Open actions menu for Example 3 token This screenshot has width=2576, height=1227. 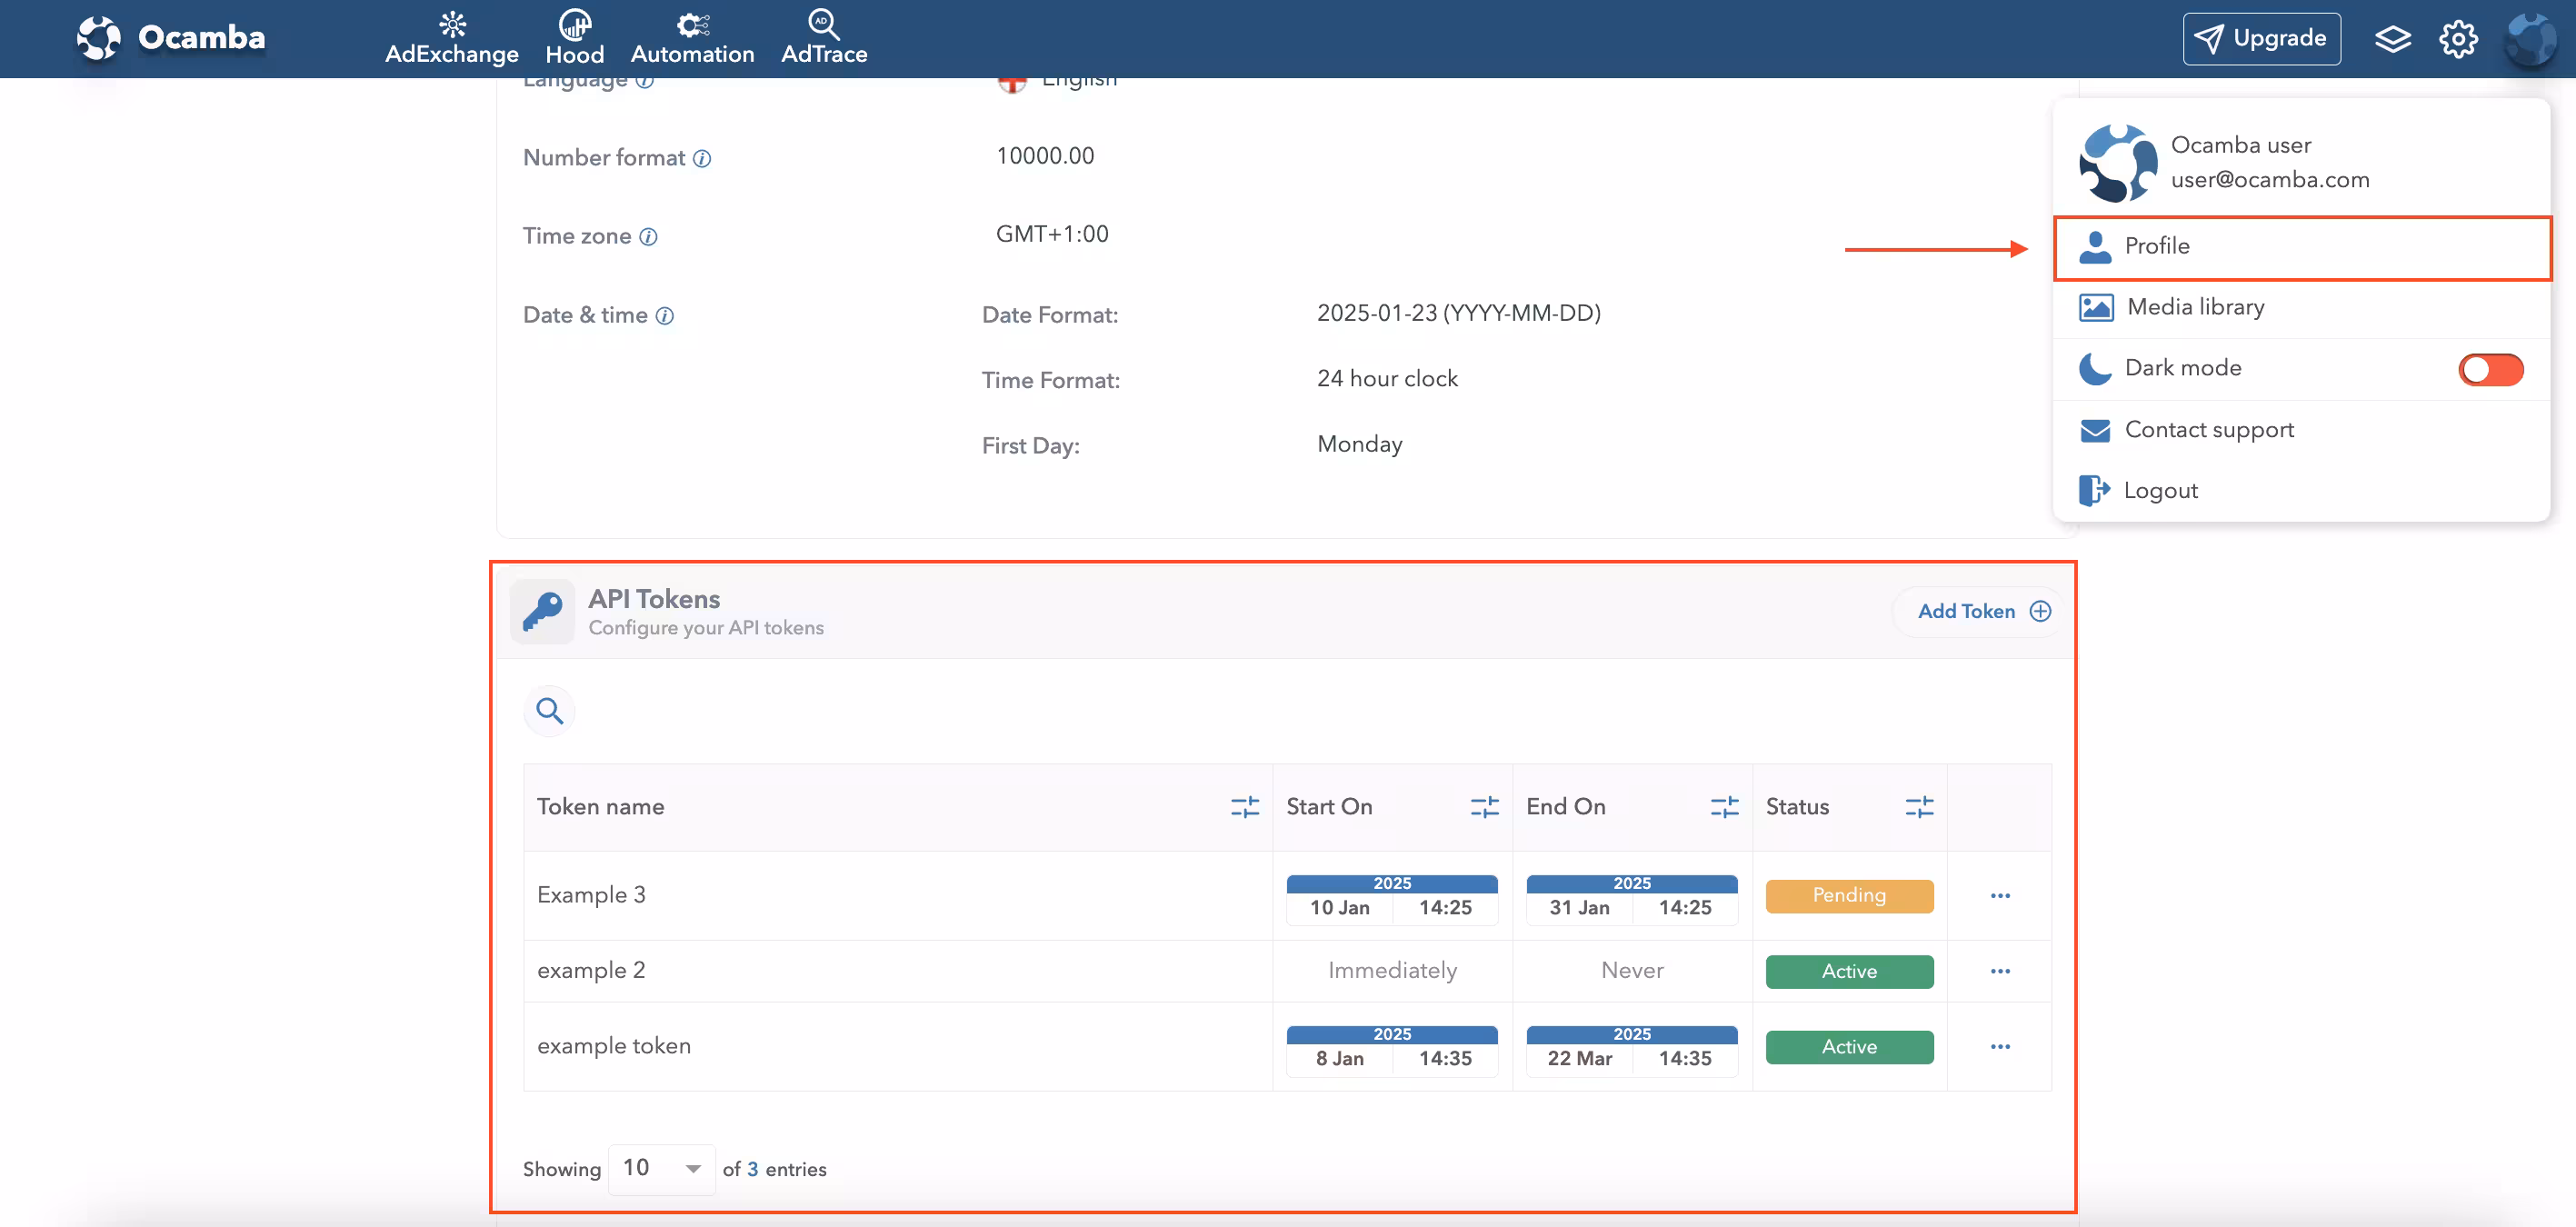1999,896
